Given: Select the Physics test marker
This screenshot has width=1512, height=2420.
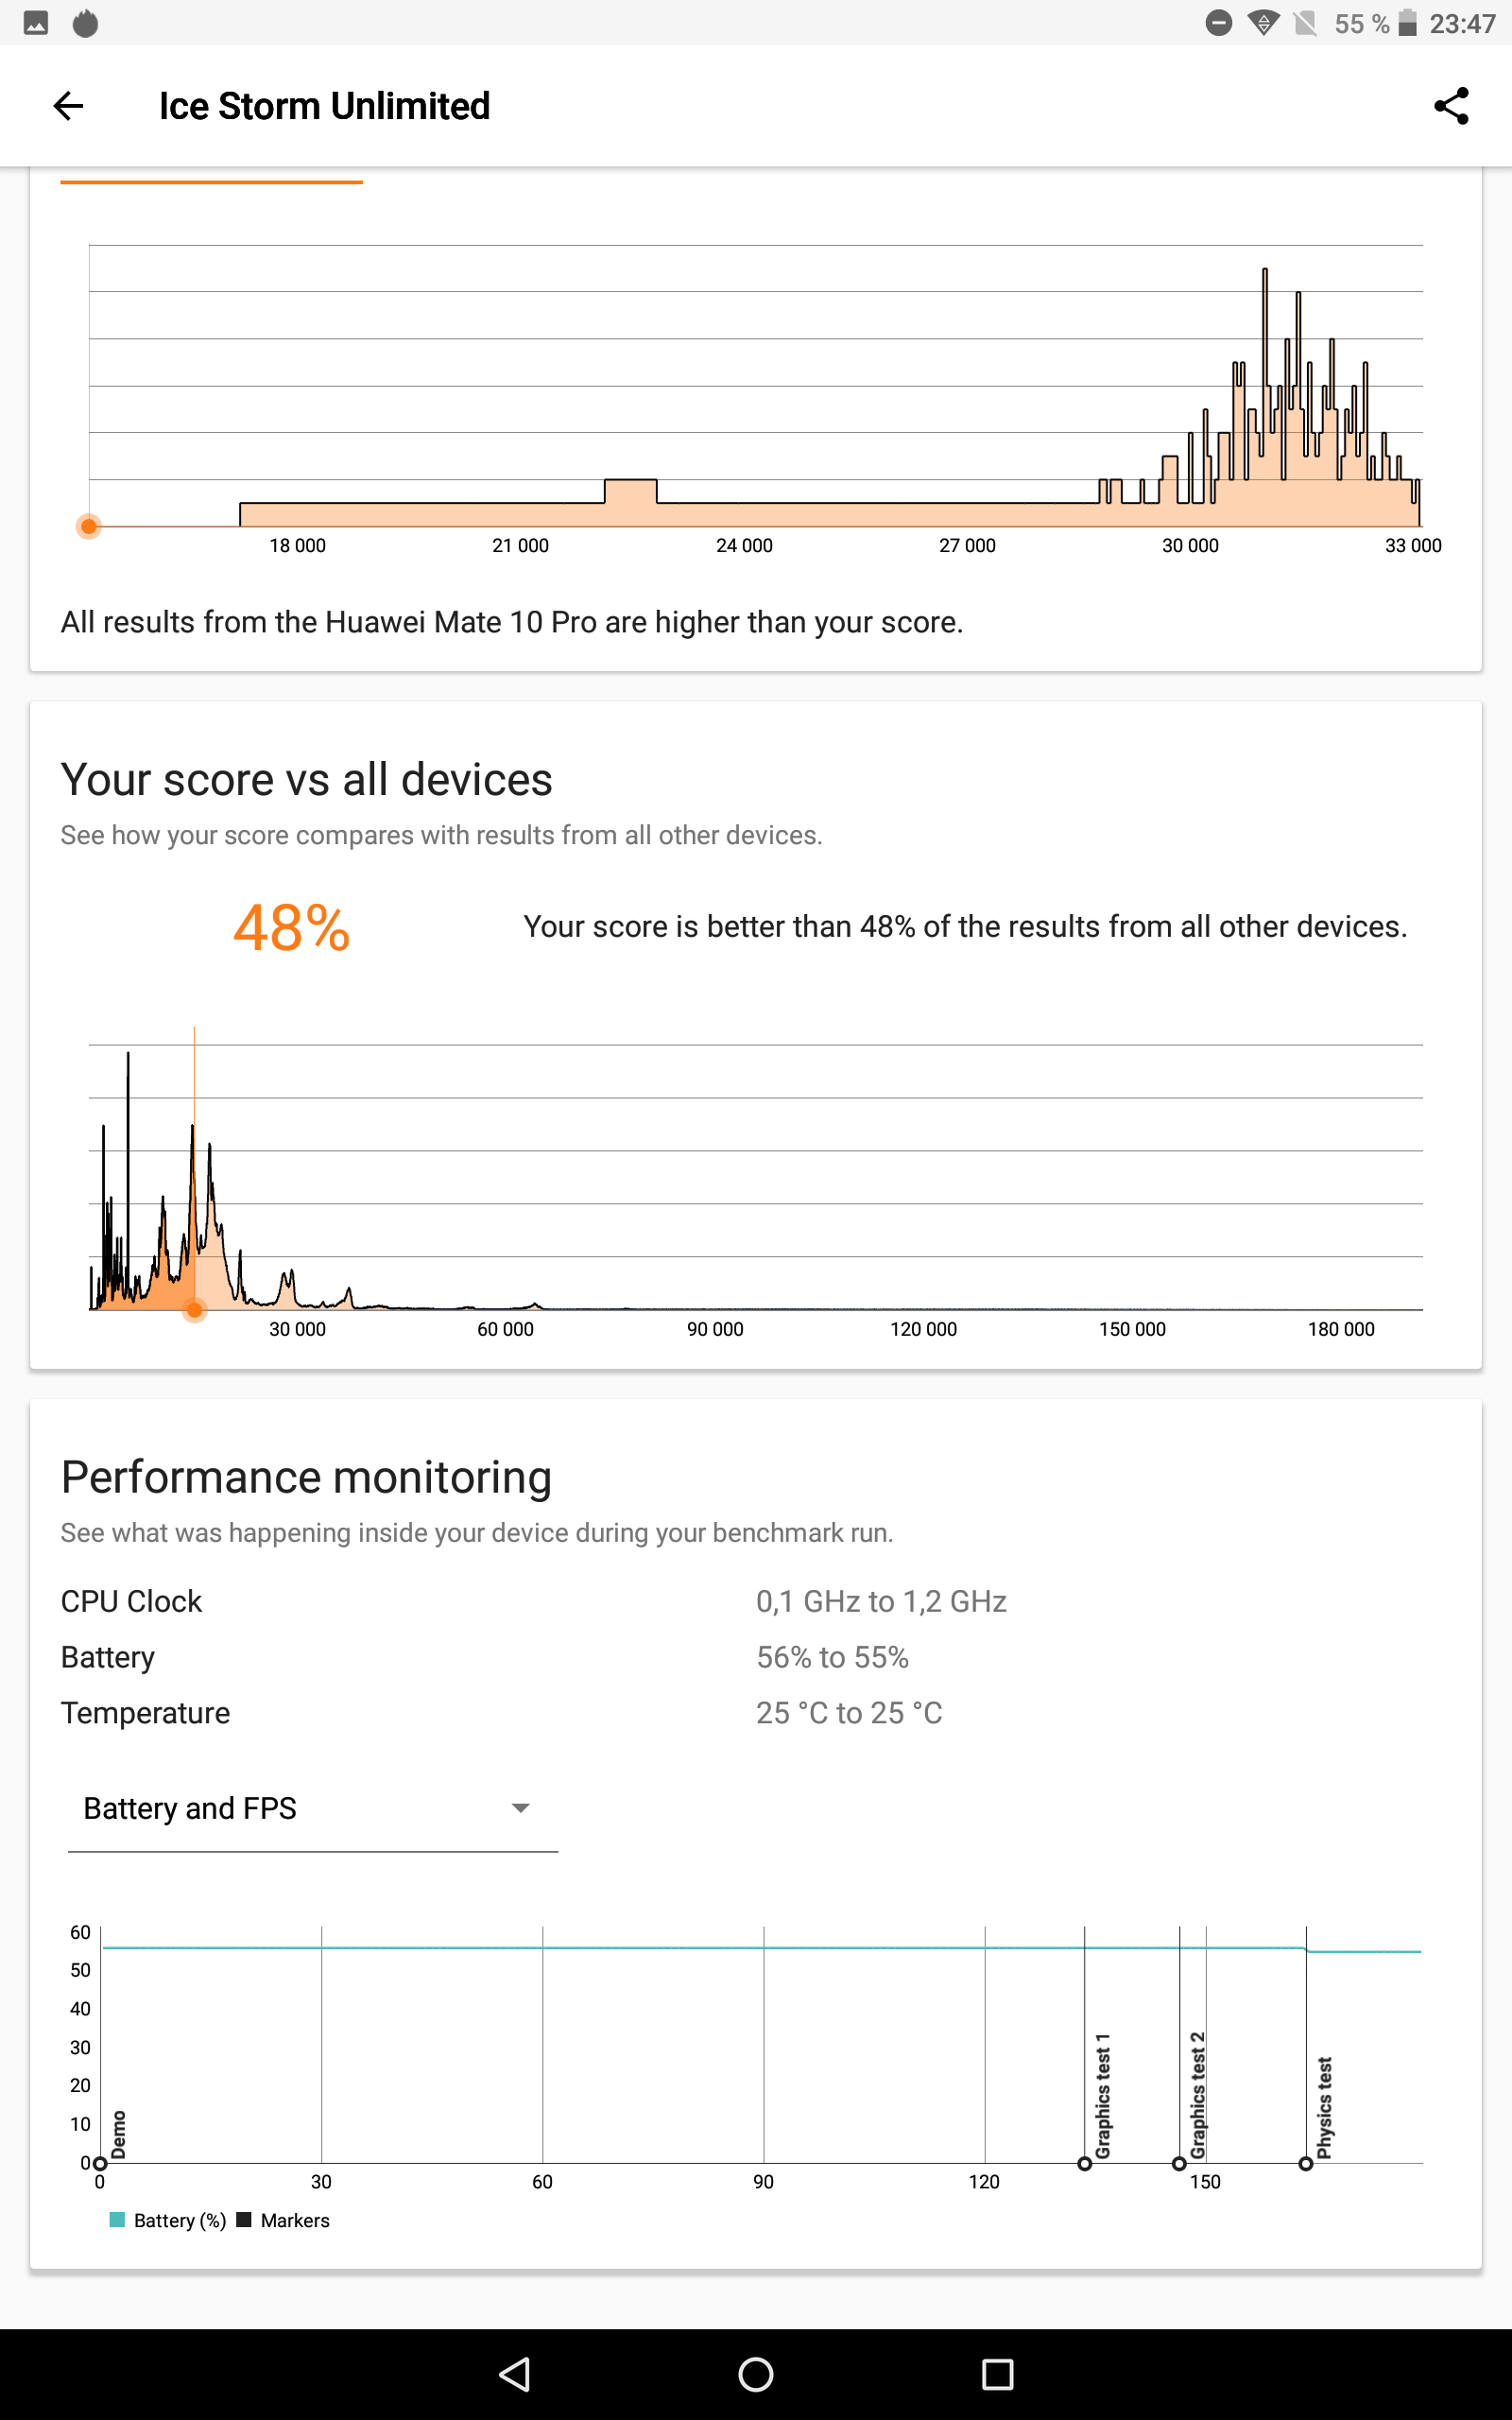Looking at the screenshot, I should point(1305,2163).
